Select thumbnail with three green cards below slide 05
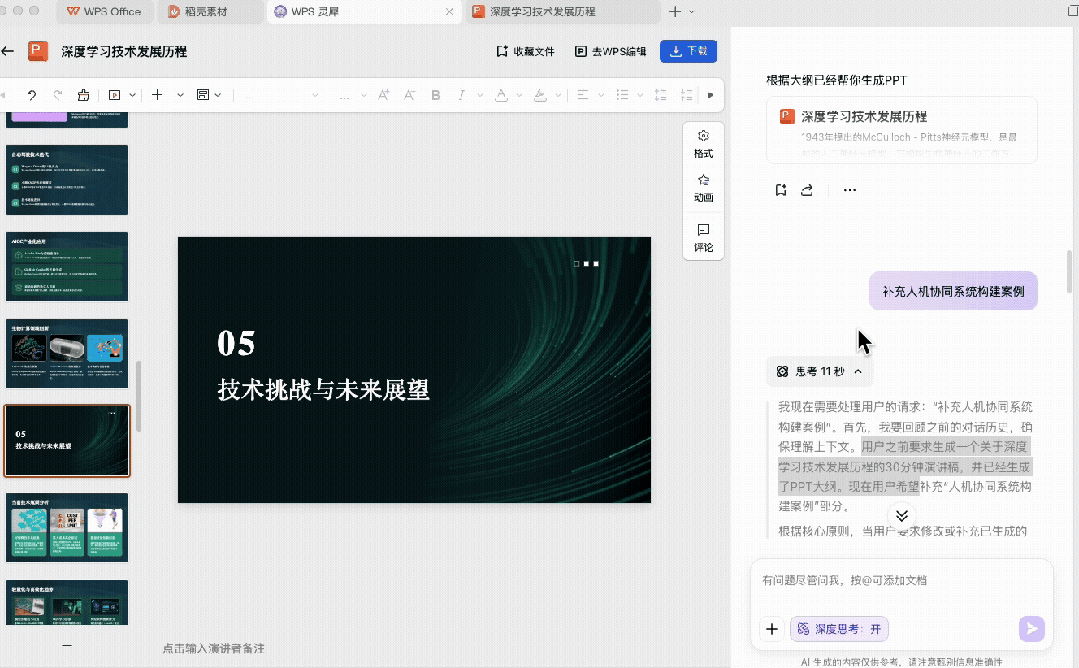Screen dimensions: 1079x668 (x=67, y=528)
